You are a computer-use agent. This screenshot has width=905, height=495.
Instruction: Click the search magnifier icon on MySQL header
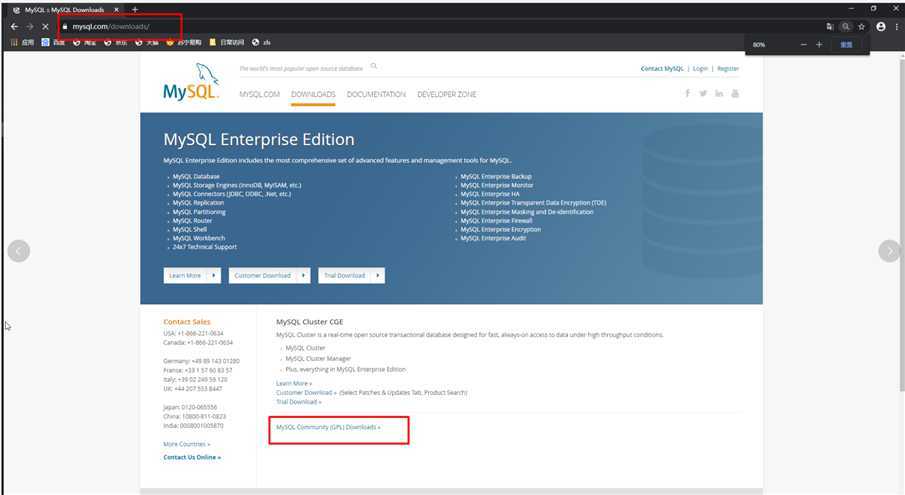(x=374, y=66)
